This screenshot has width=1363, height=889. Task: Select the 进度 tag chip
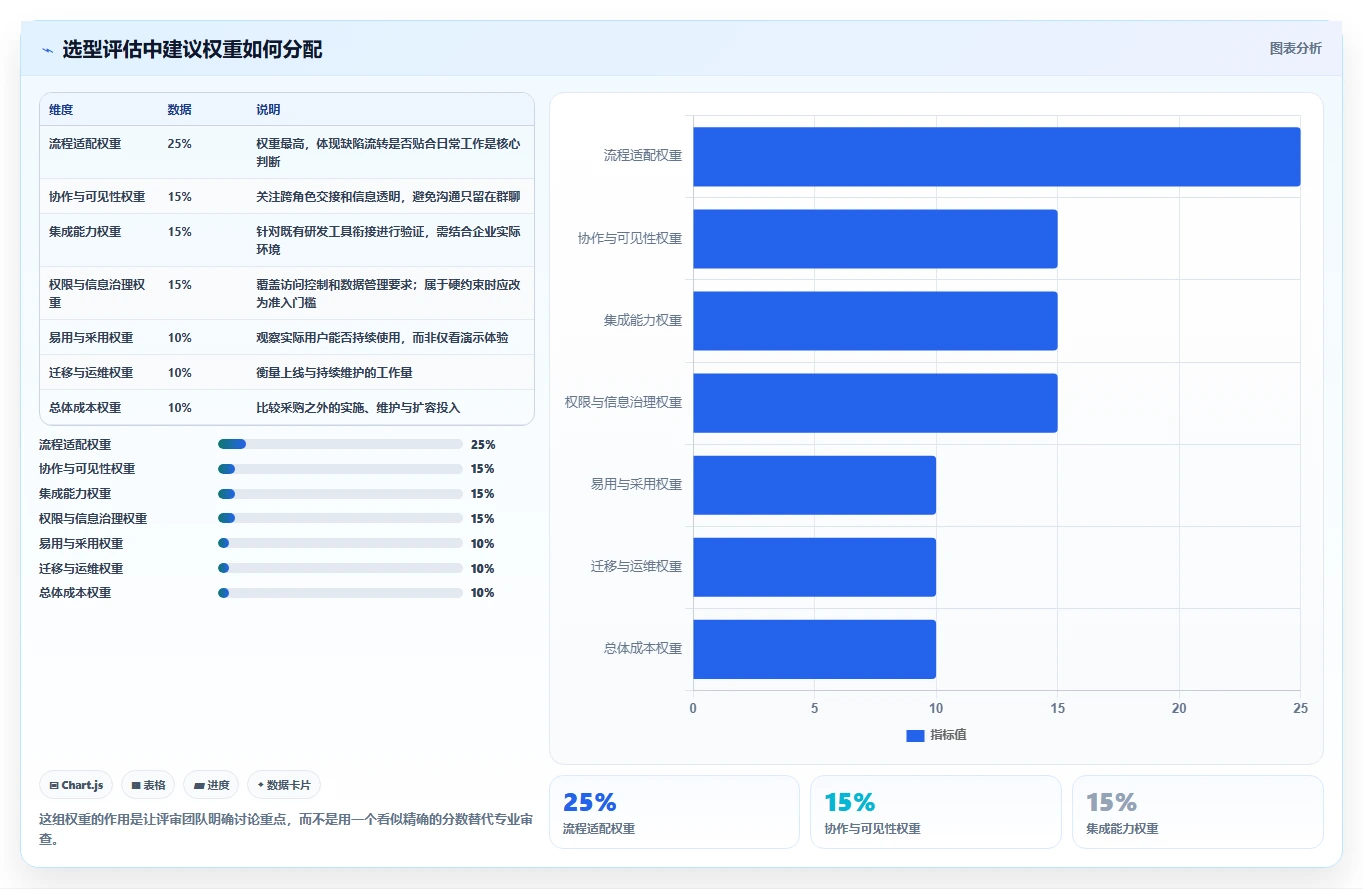(211, 785)
